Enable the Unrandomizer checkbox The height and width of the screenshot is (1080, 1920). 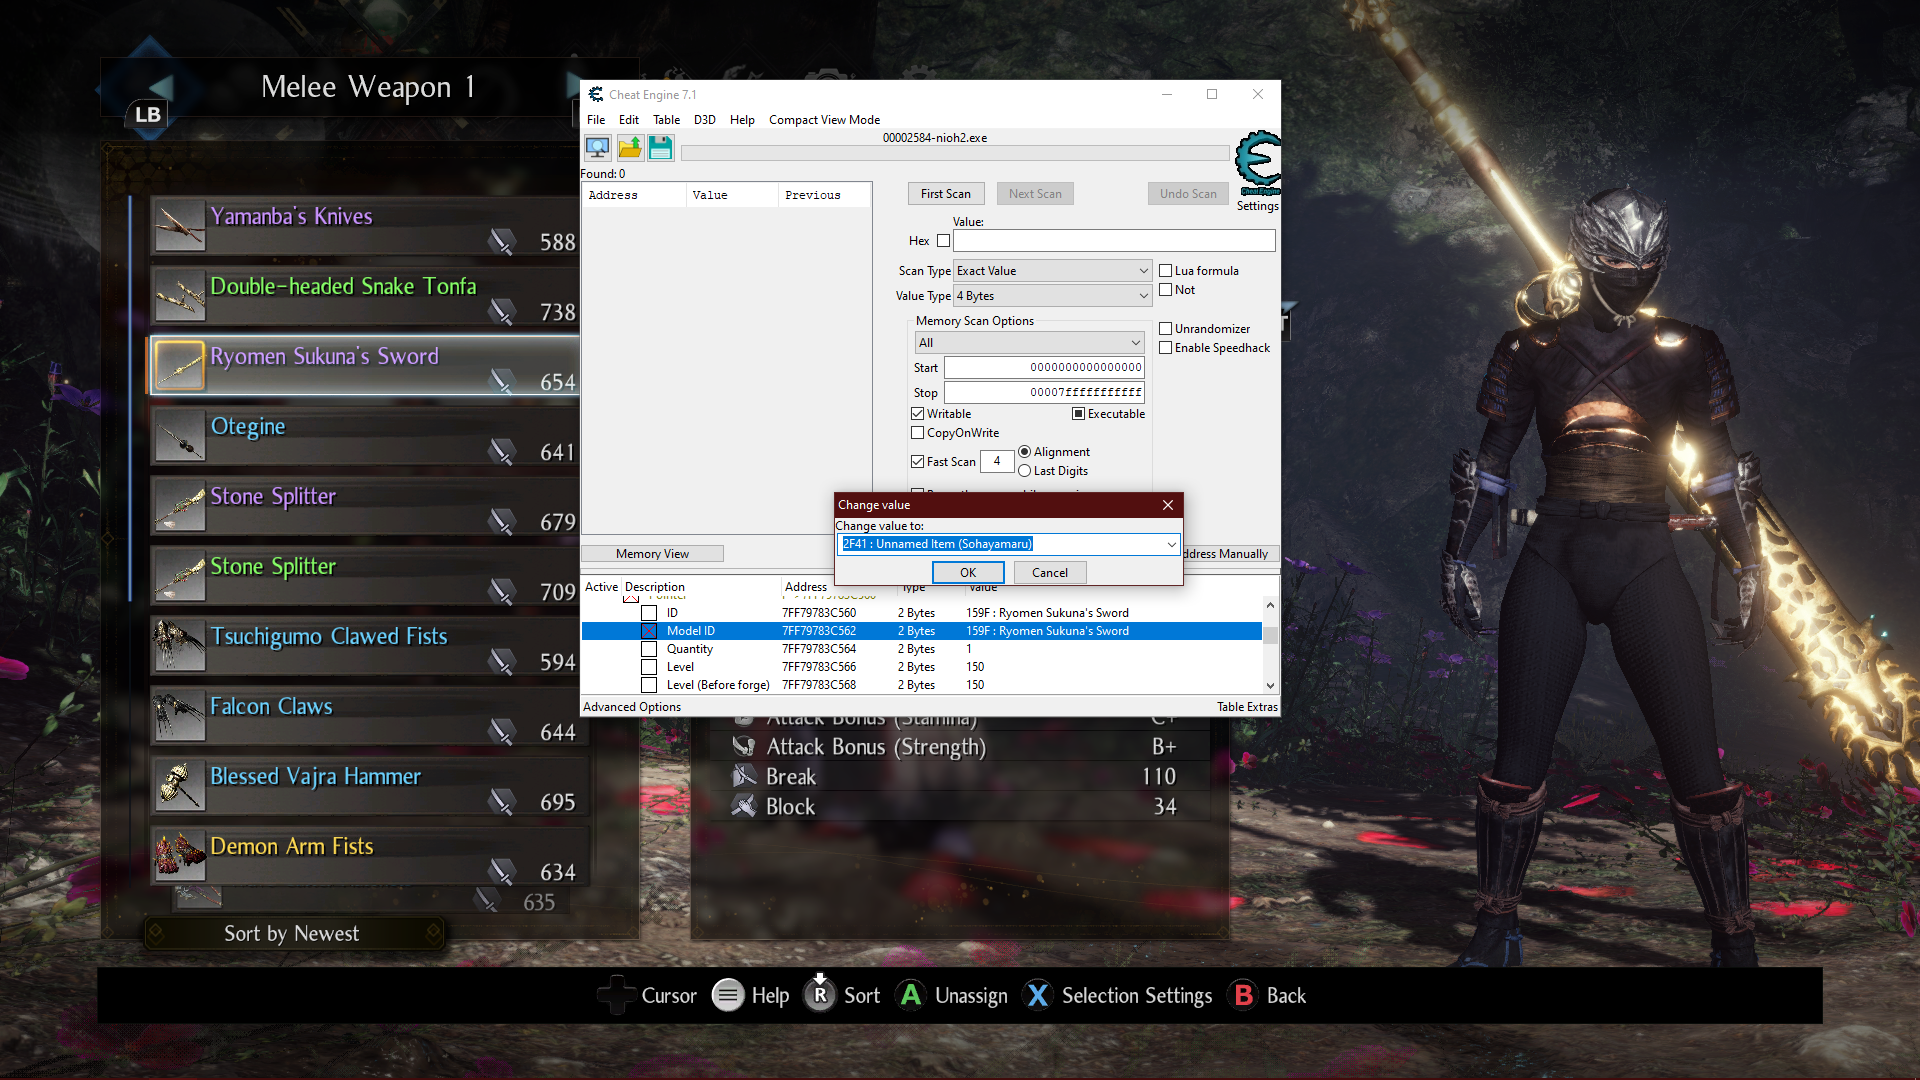coord(1165,328)
